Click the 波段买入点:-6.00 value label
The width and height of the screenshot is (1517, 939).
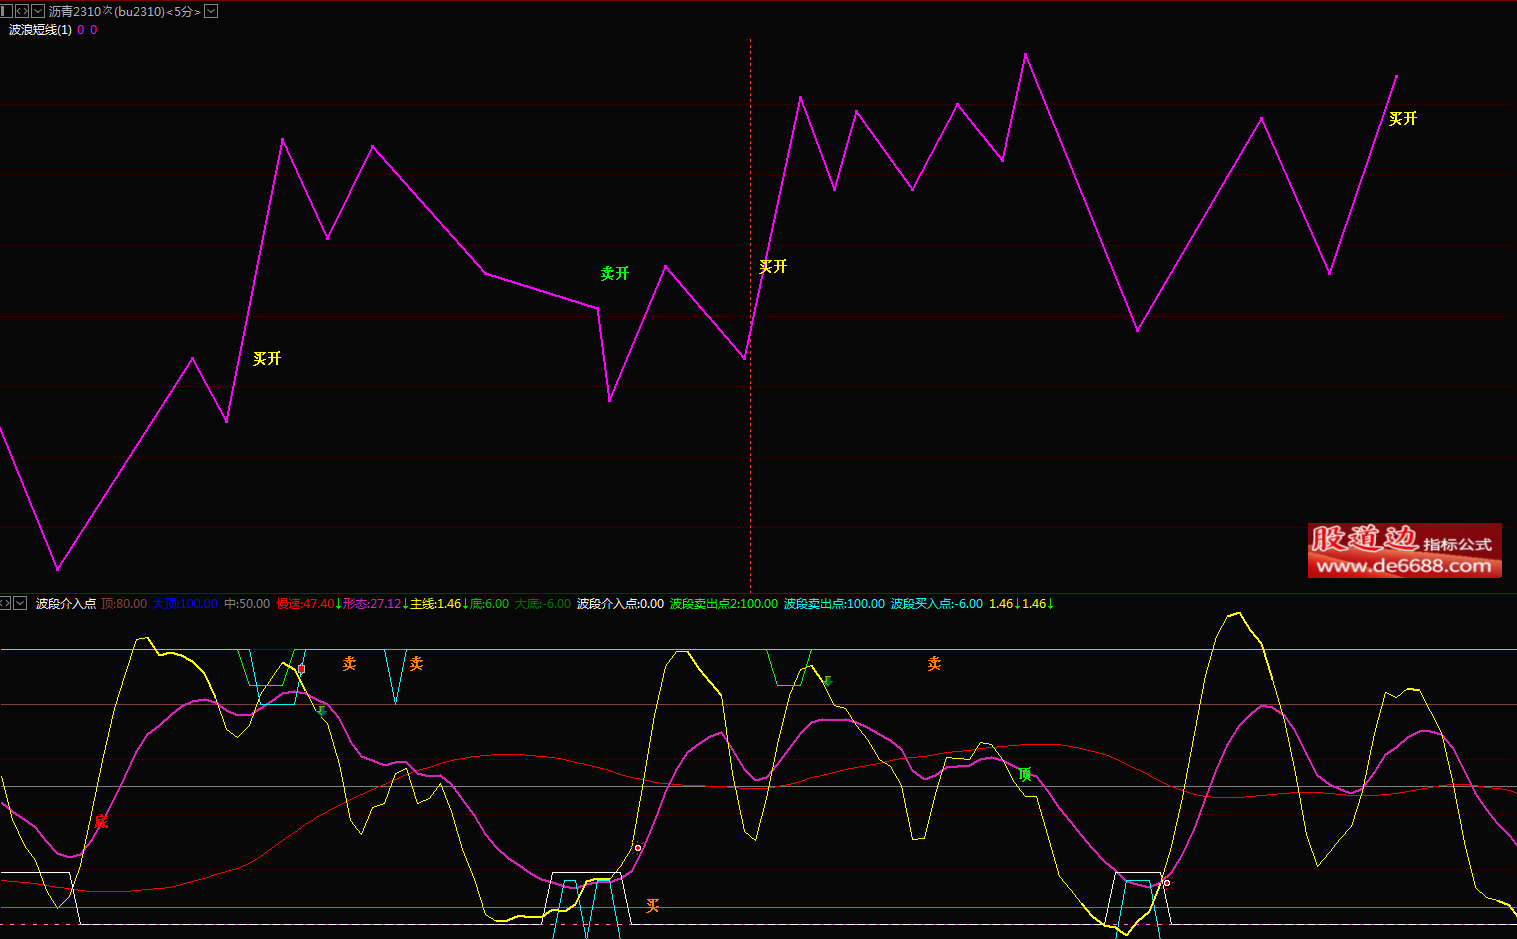point(937,604)
